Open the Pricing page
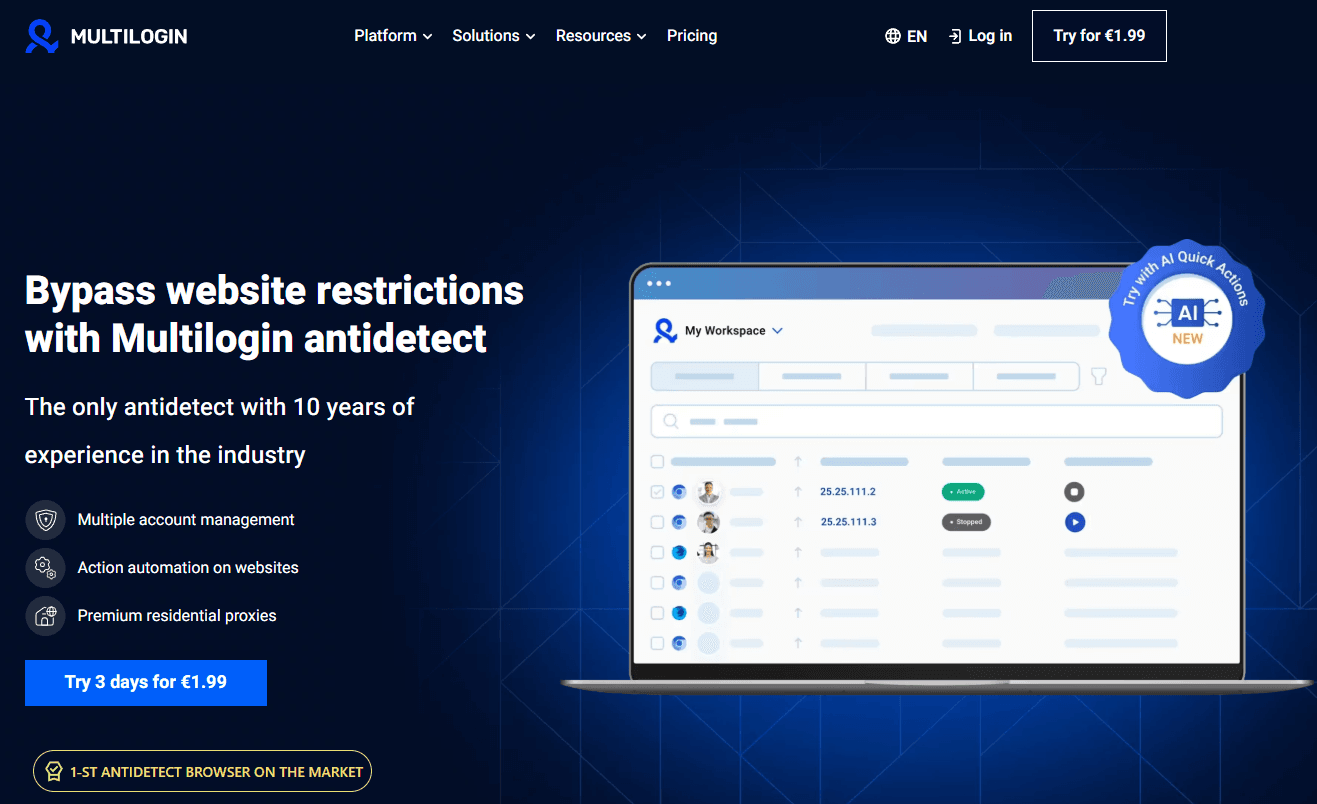The height and width of the screenshot is (804, 1317). point(692,36)
